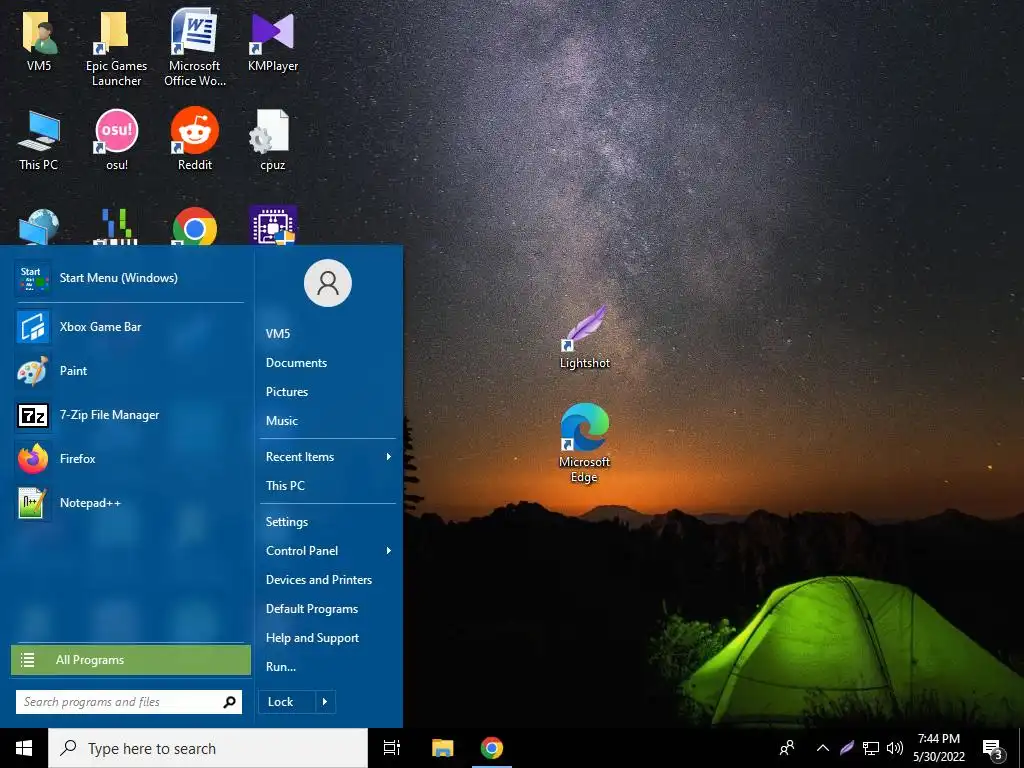Screen dimensions: 1024x768
Task: Expand the Recent Items submenu arrow
Action: click(x=389, y=457)
